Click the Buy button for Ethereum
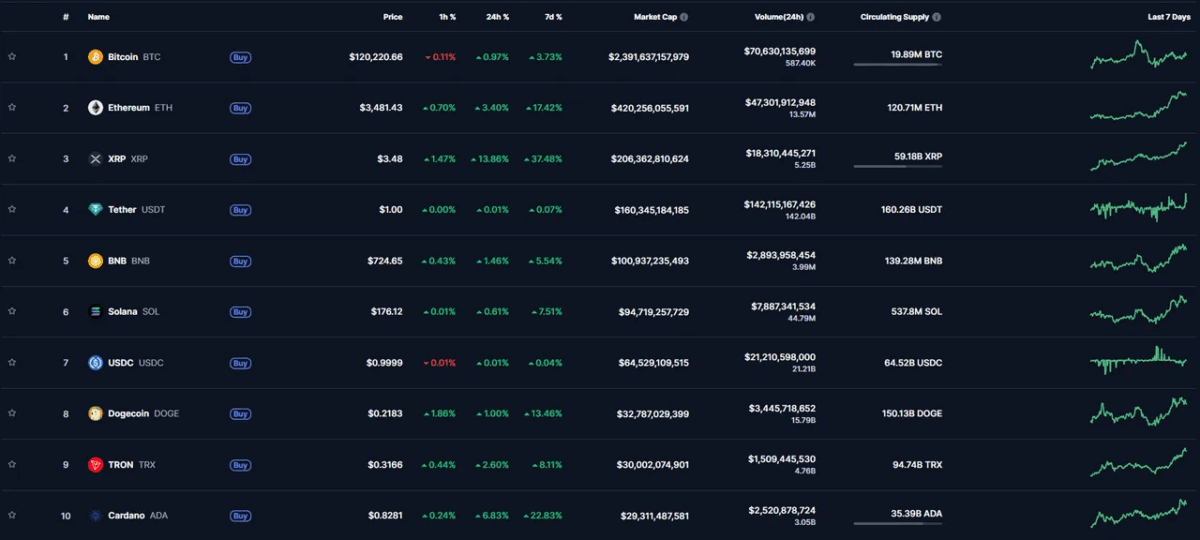Image resolution: width=1200 pixels, height=540 pixels. tap(240, 108)
